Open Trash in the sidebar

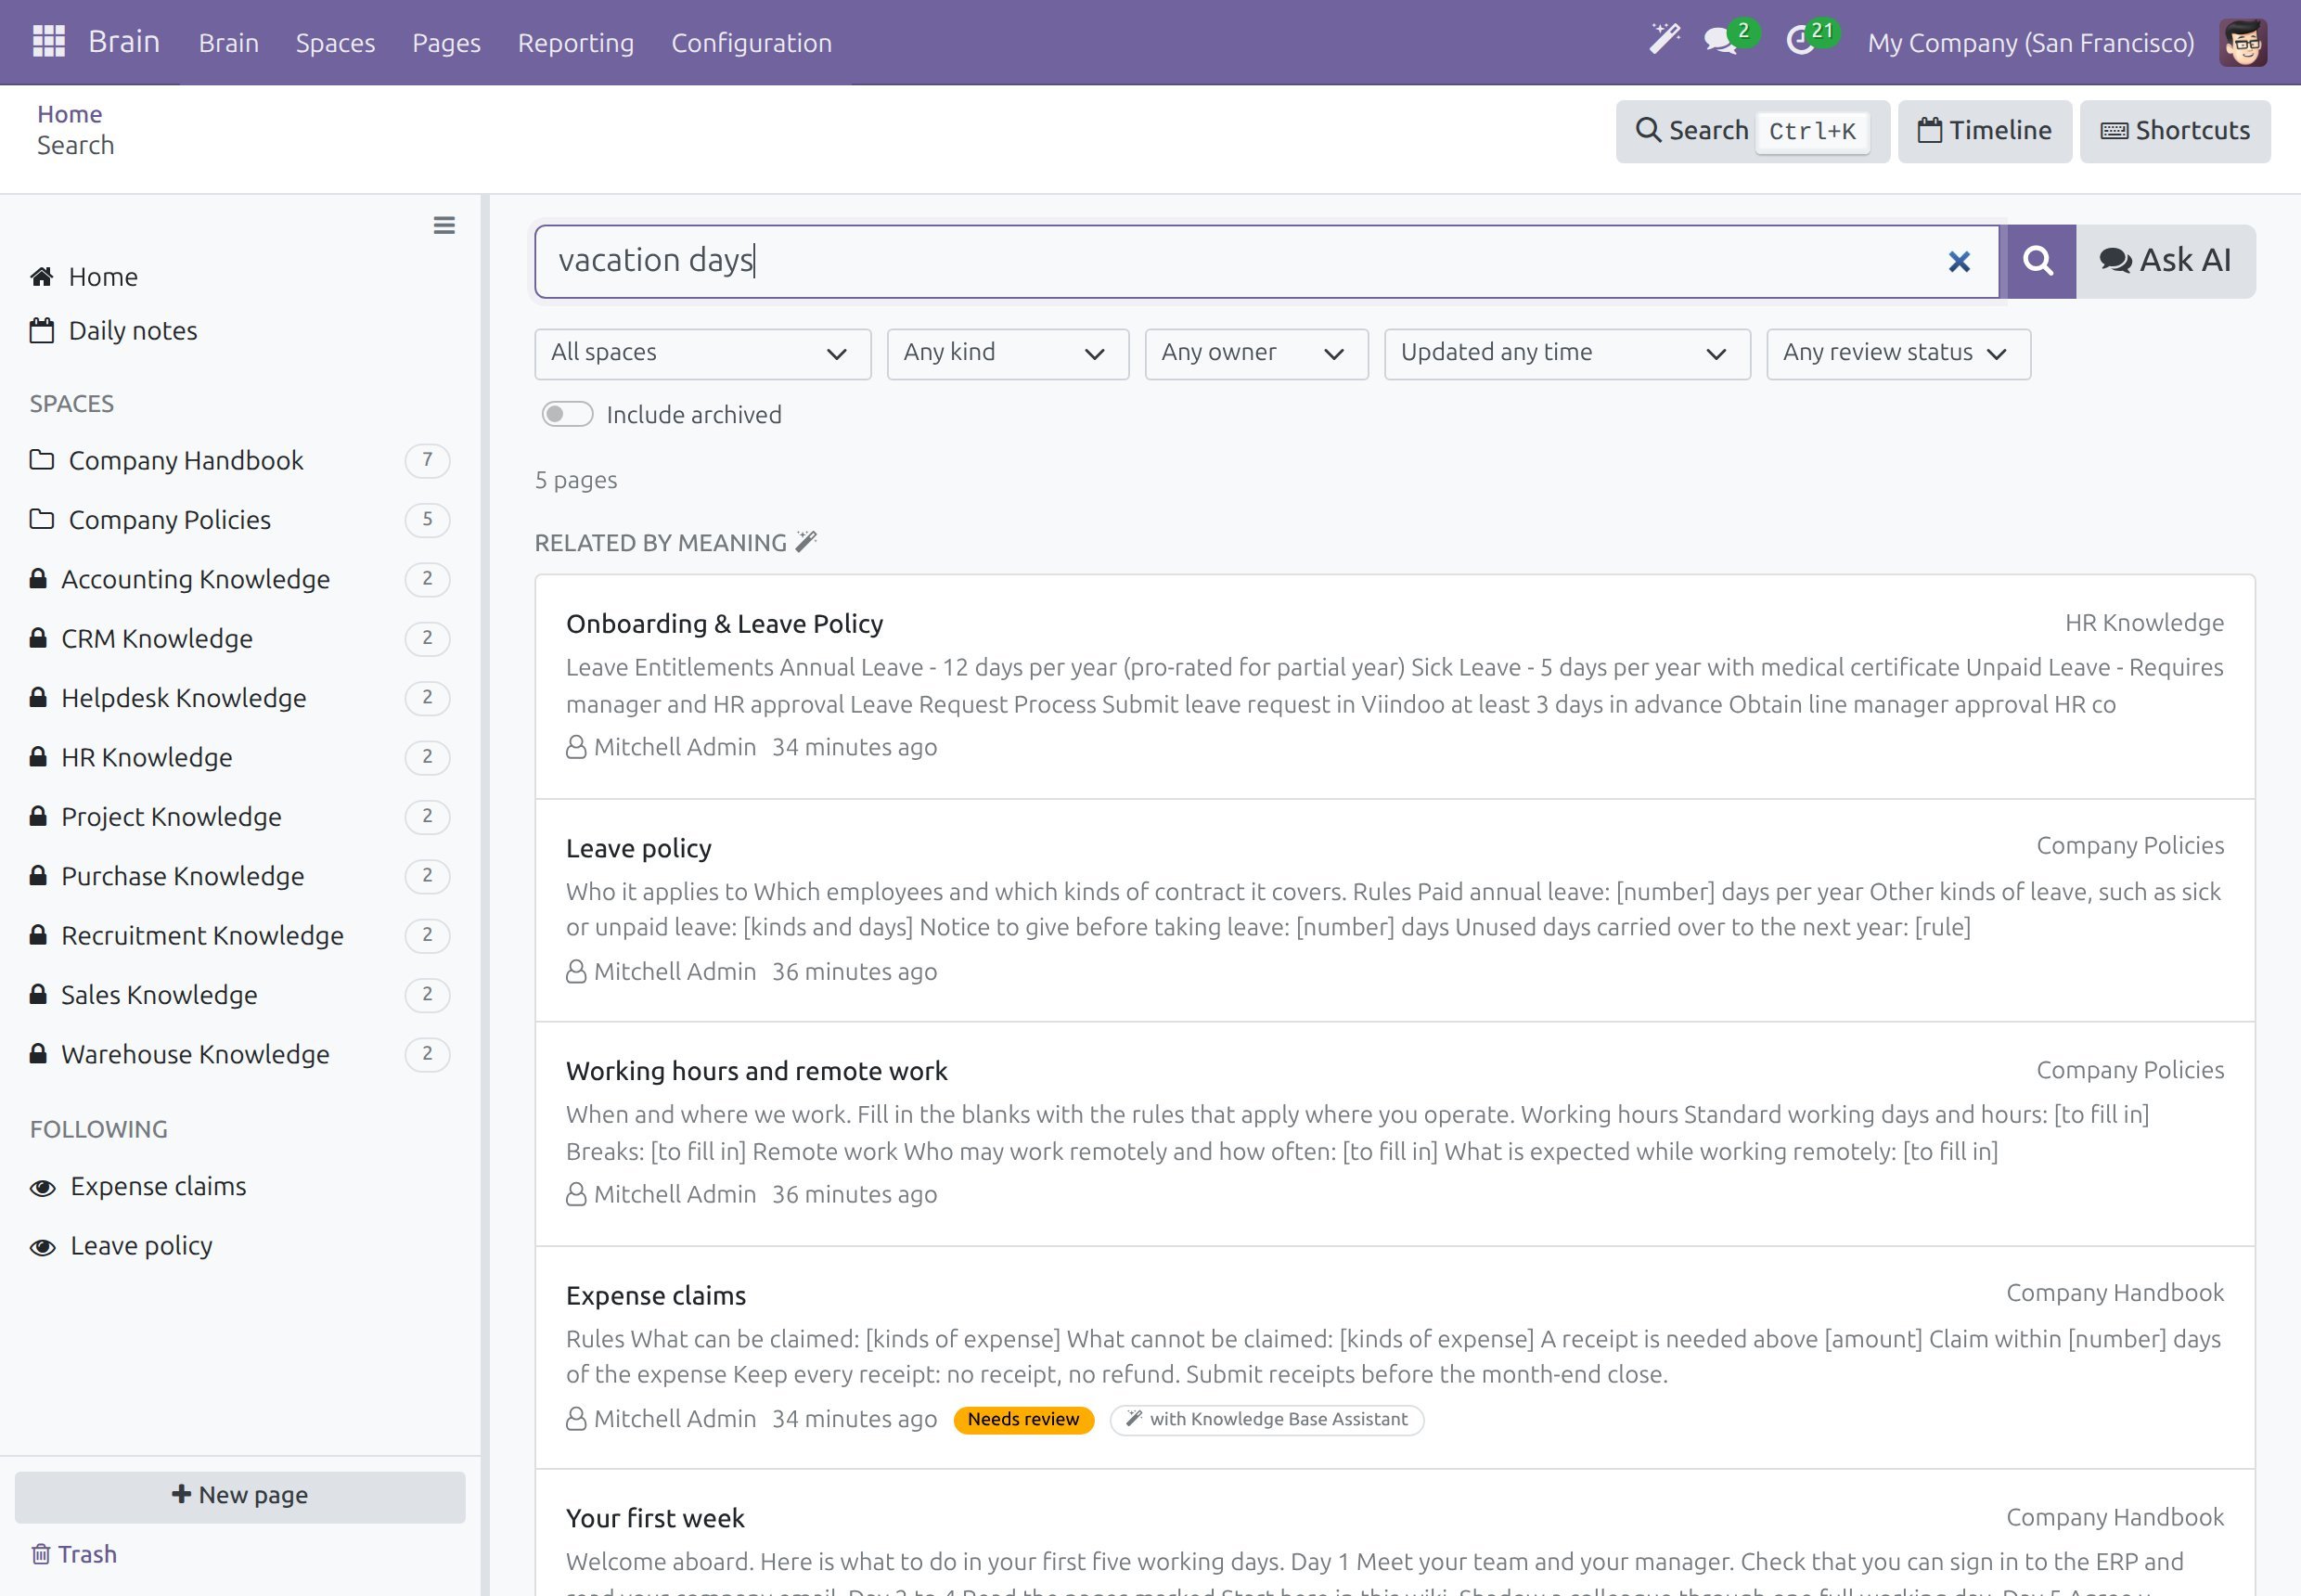coord(74,1554)
